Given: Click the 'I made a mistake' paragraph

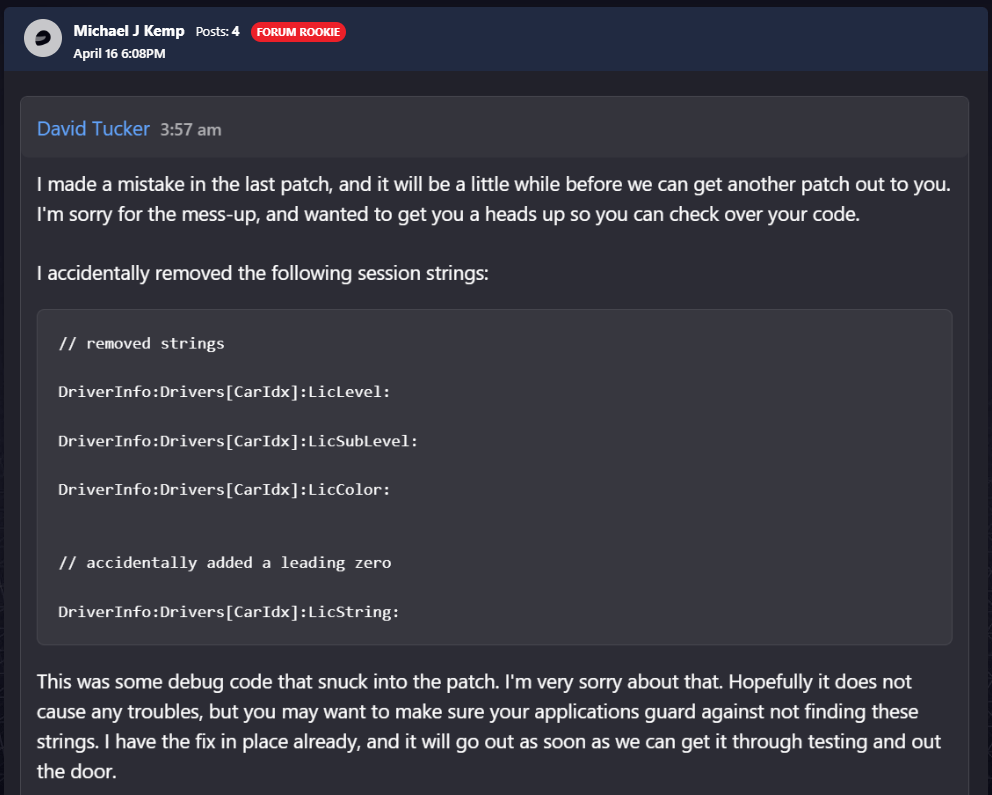Looking at the screenshot, I should click(x=493, y=199).
